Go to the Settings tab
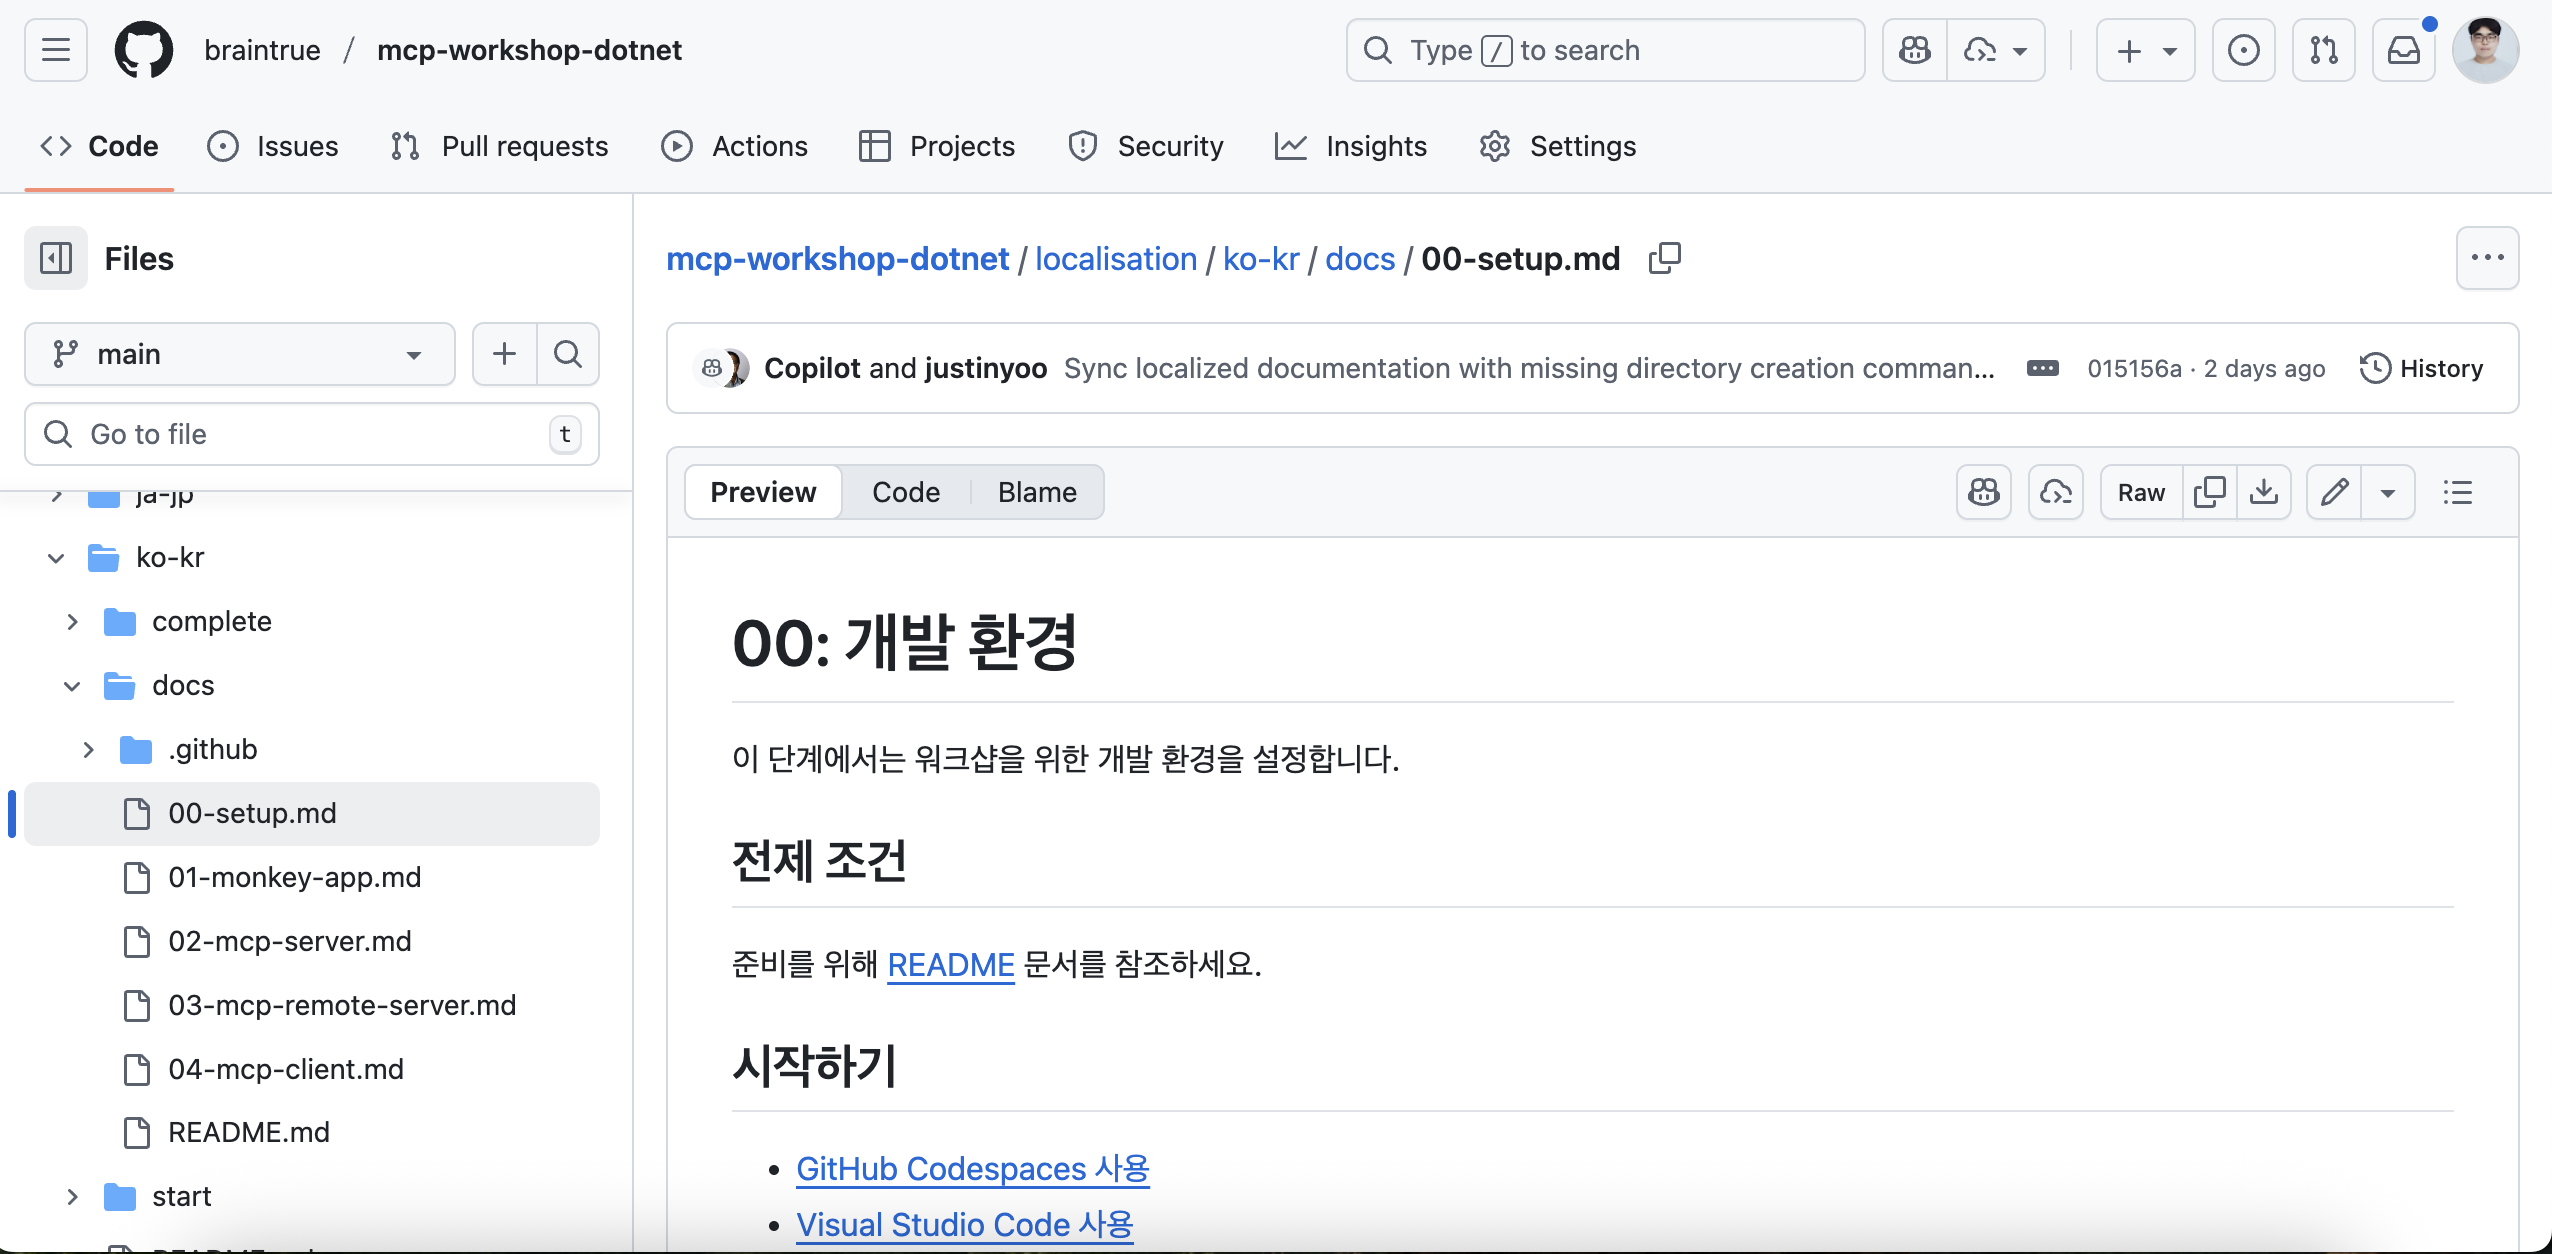Screen dimensions: 2552x1254 pos(1557,146)
